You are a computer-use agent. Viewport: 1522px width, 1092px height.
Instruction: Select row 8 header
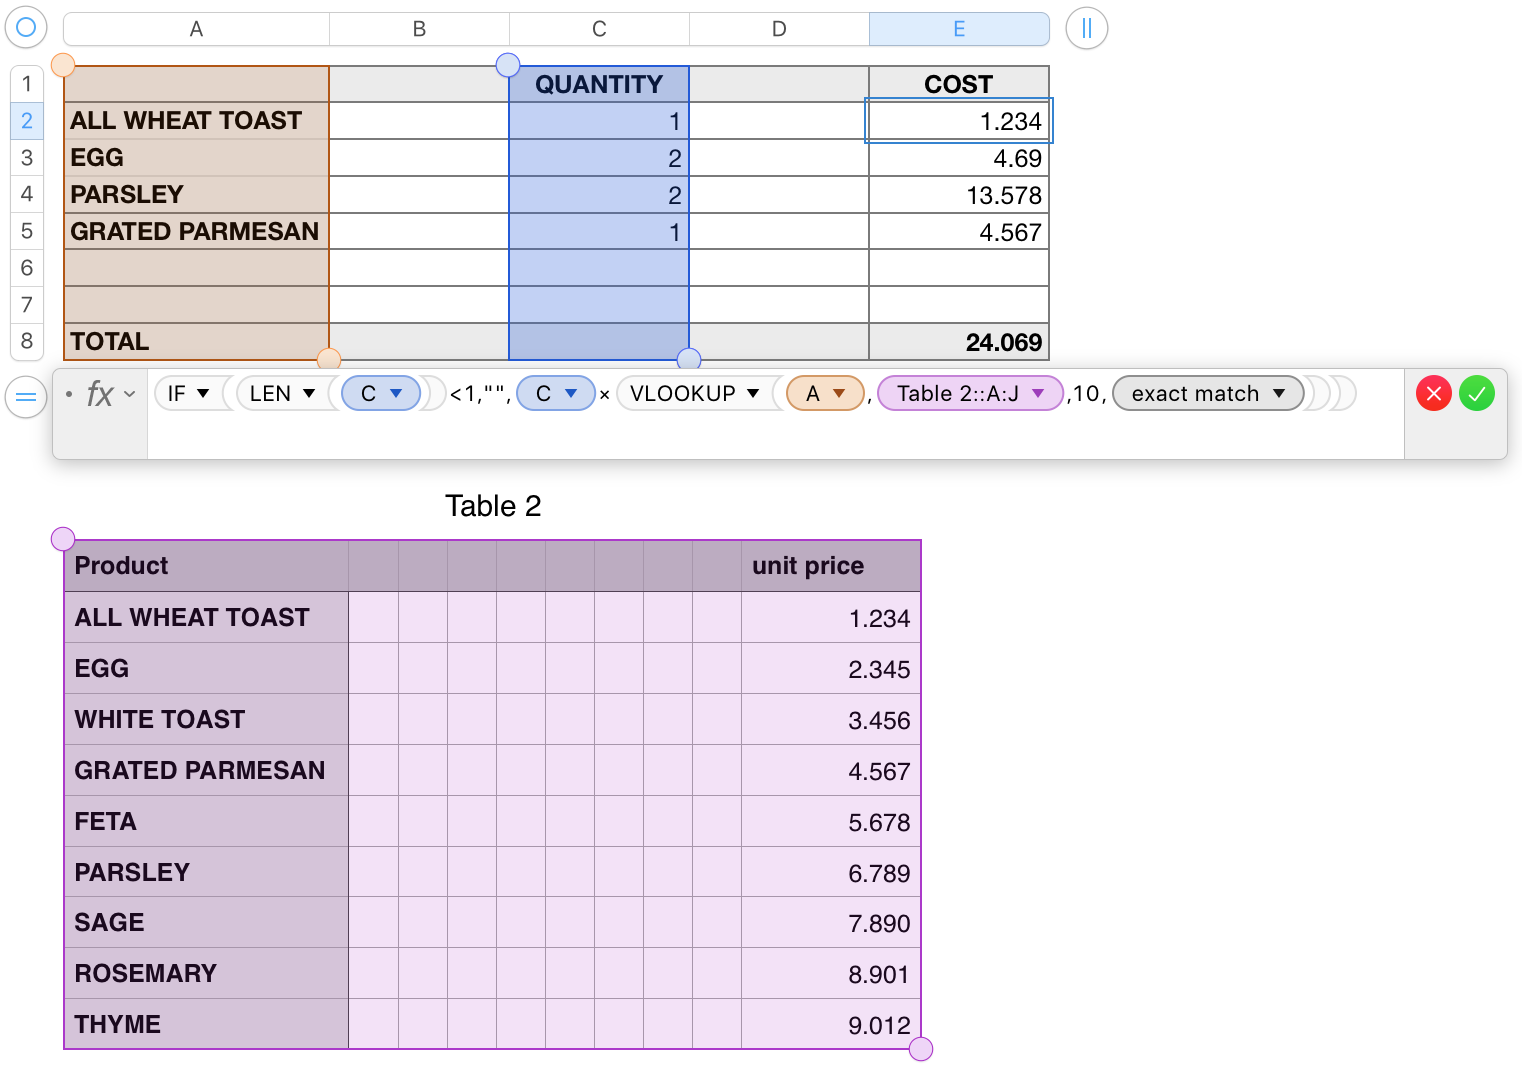27,341
